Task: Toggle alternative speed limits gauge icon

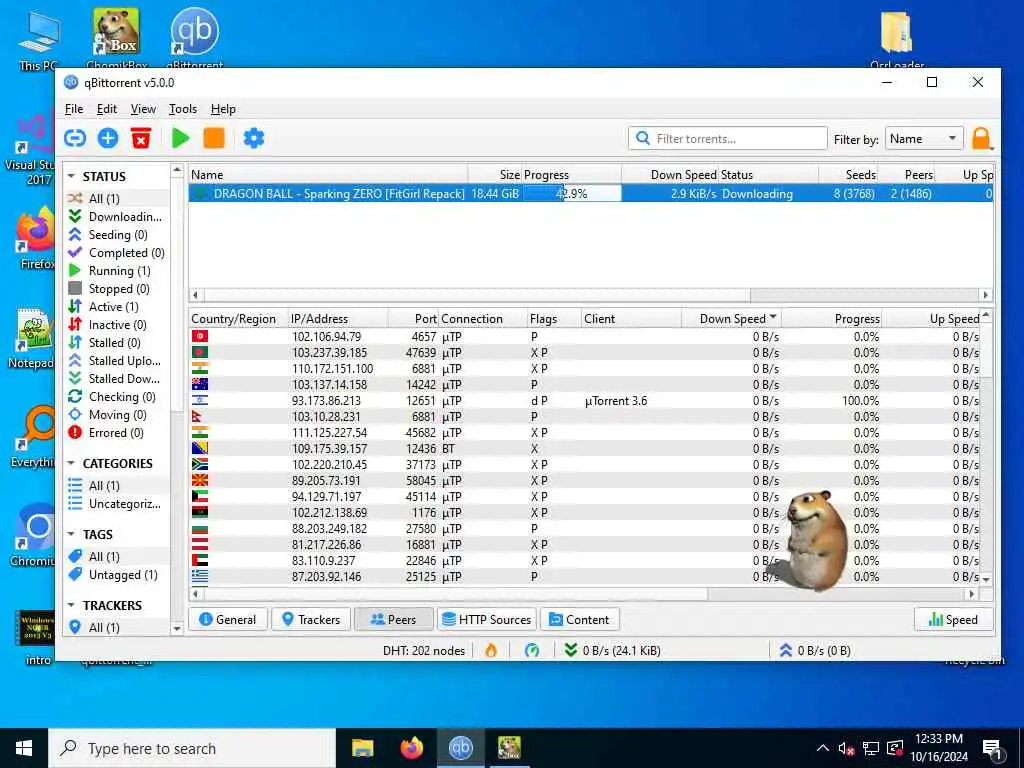Action: point(532,650)
